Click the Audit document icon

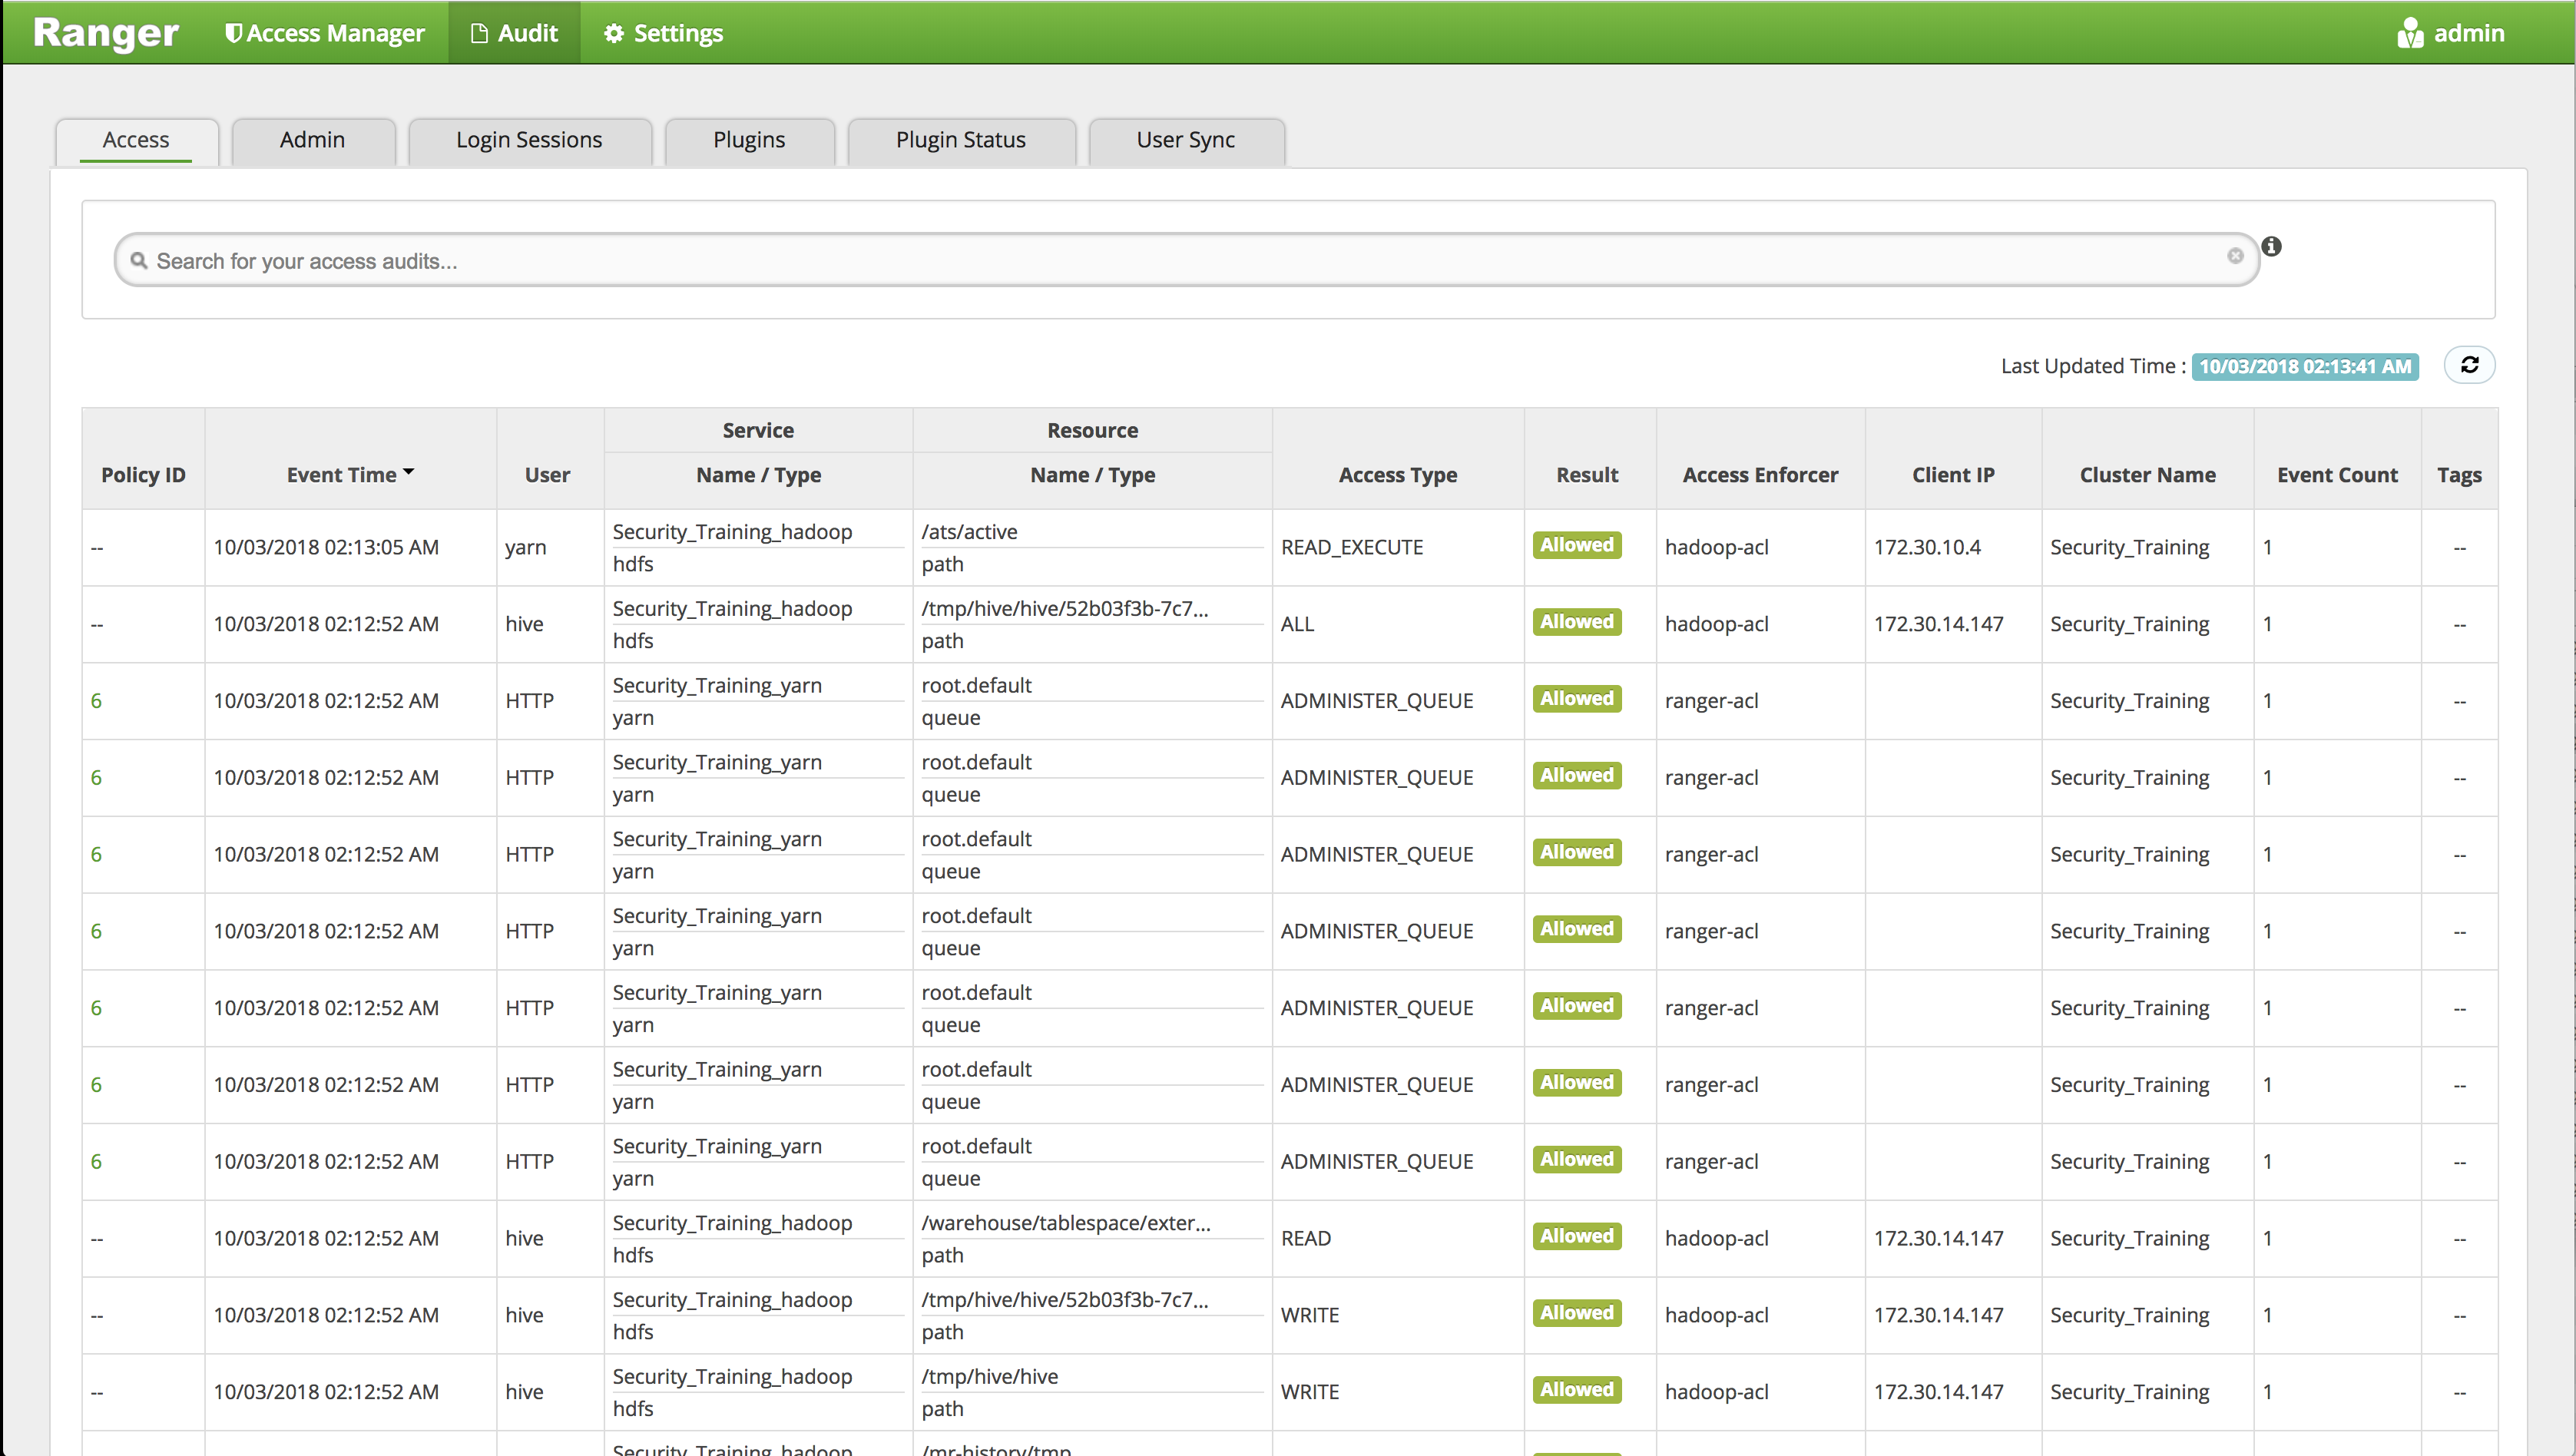point(480,33)
